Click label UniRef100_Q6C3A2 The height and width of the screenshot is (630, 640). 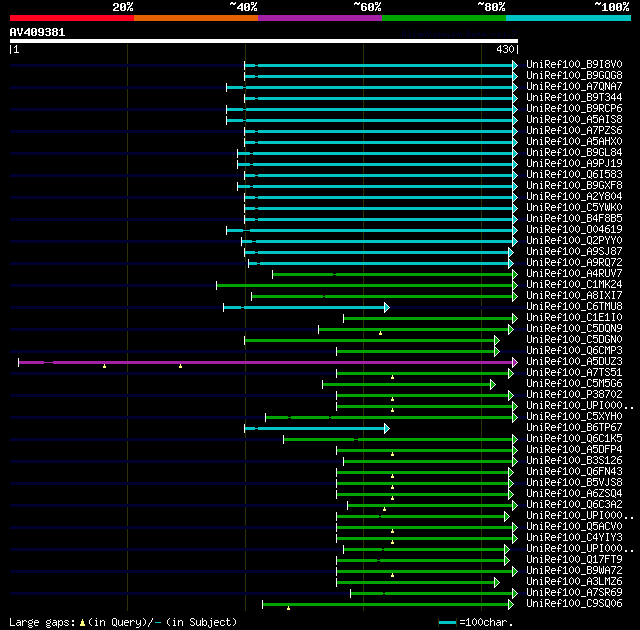[574, 505]
